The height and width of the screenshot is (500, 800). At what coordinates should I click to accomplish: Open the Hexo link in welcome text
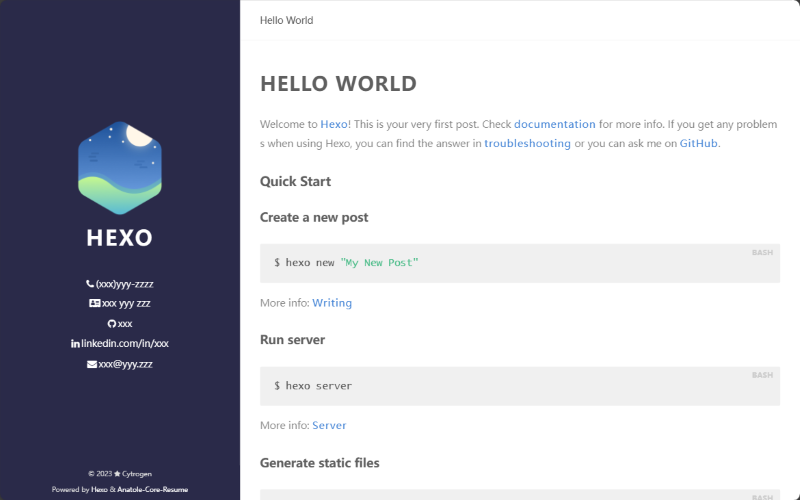pyautogui.click(x=333, y=124)
